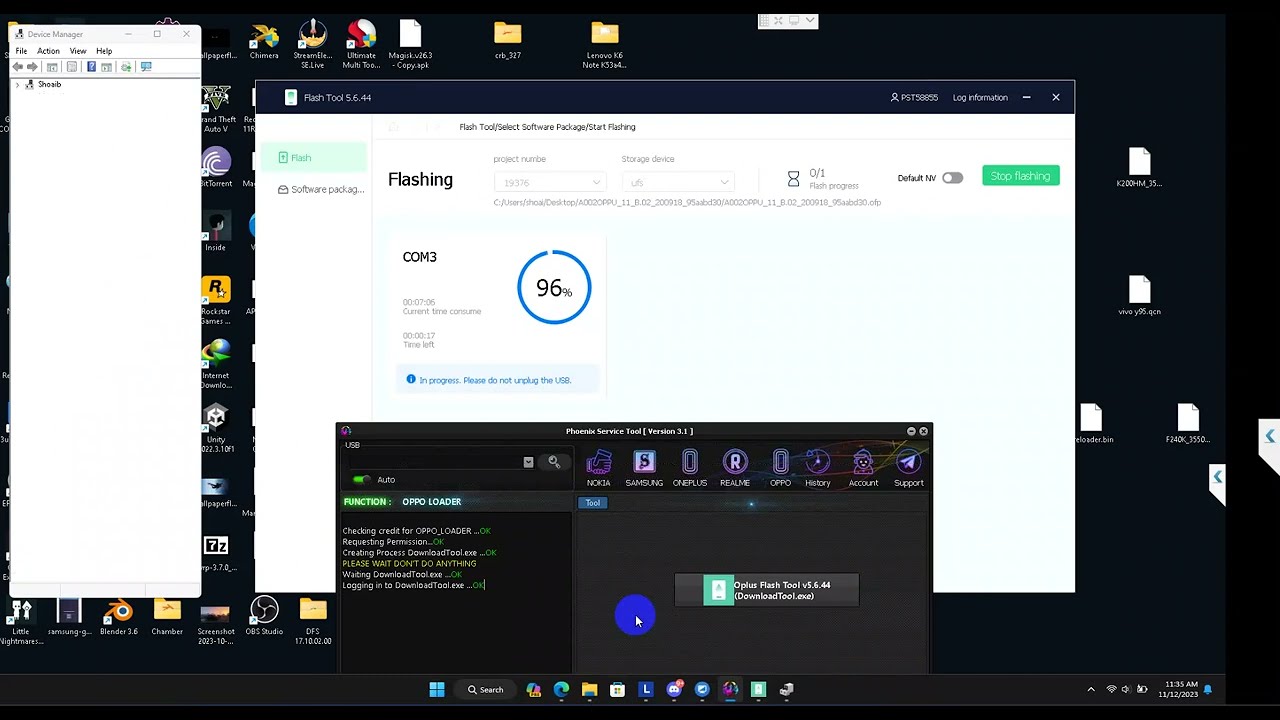Open the USB port dropdown
1280x720 pixels.
pos(528,462)
